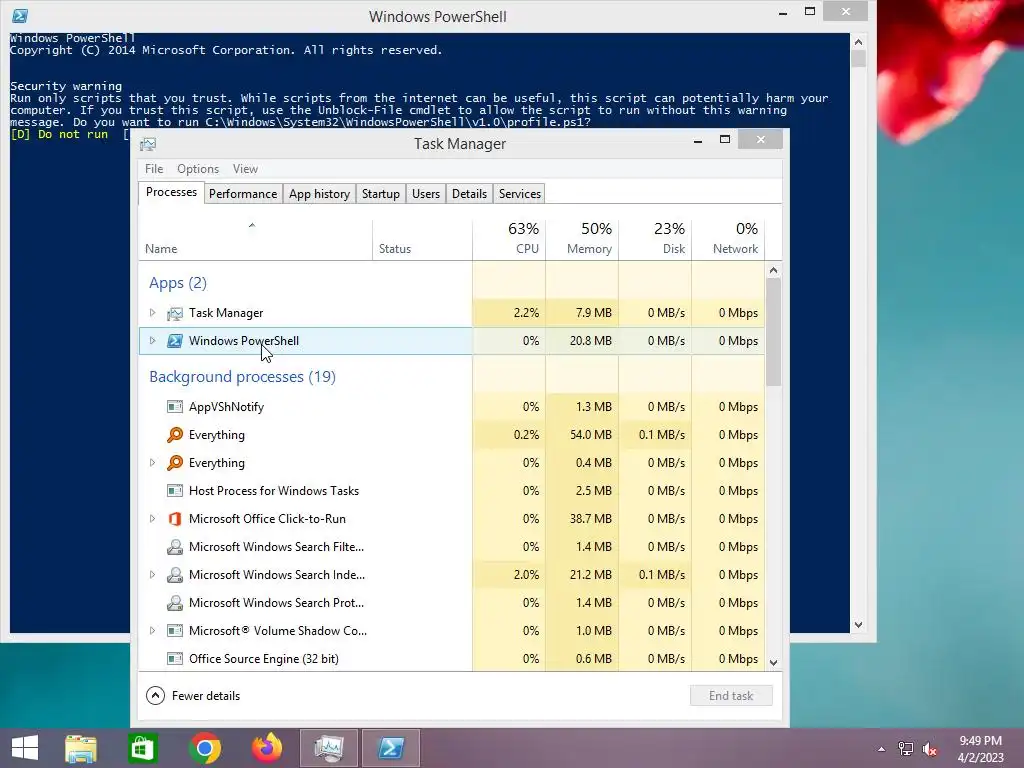1024x768 pixels.
Task: Click the PowerShell taskbar button
Action: (x=391, y=748)
